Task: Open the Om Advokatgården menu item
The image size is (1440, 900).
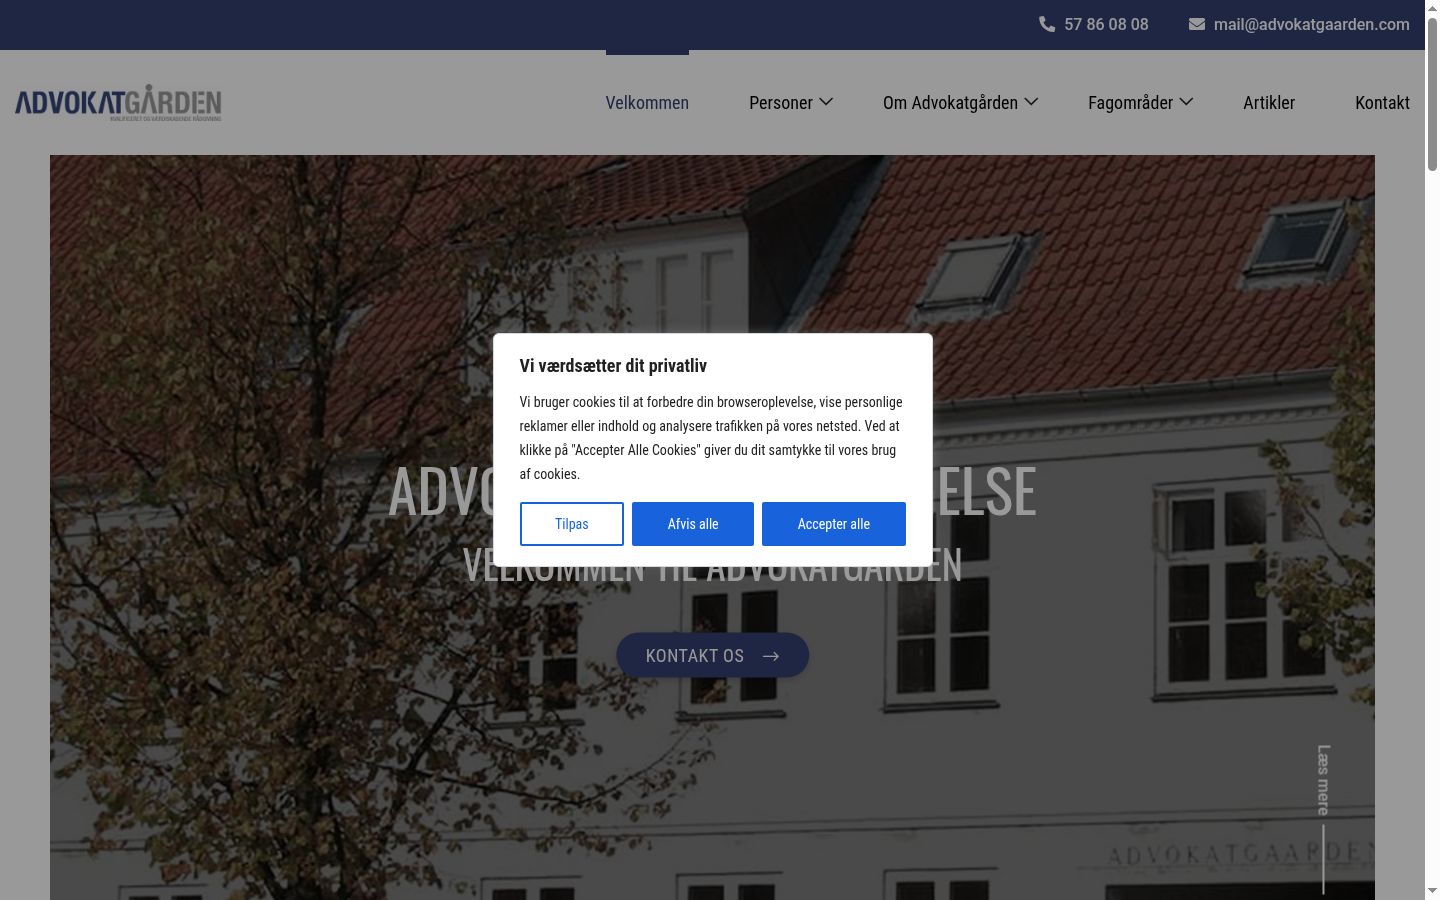Action: [950, 103]
